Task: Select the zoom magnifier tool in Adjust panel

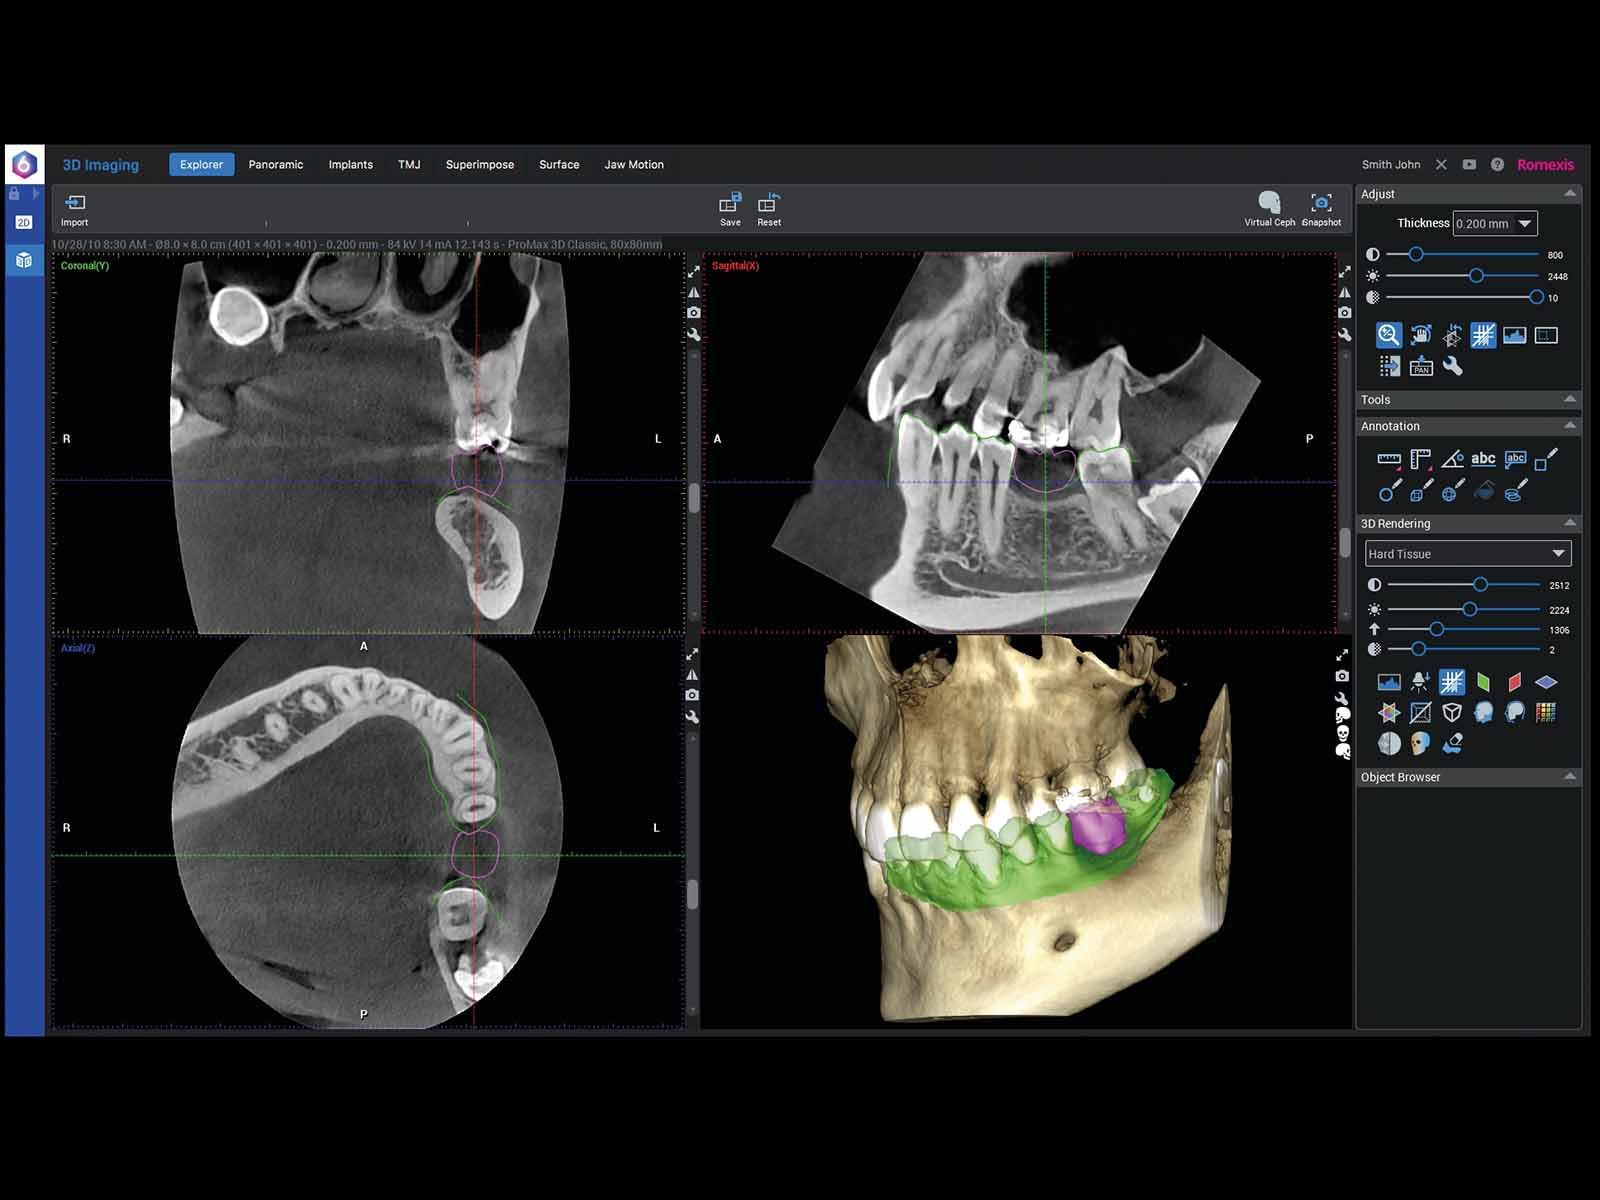Action: click(1388, 335)
